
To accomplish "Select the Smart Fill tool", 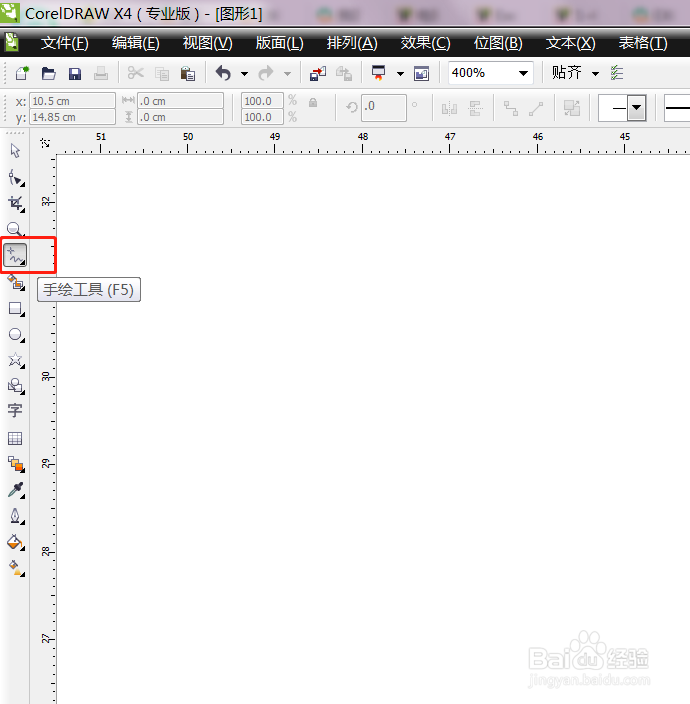I will coord(16,283).
